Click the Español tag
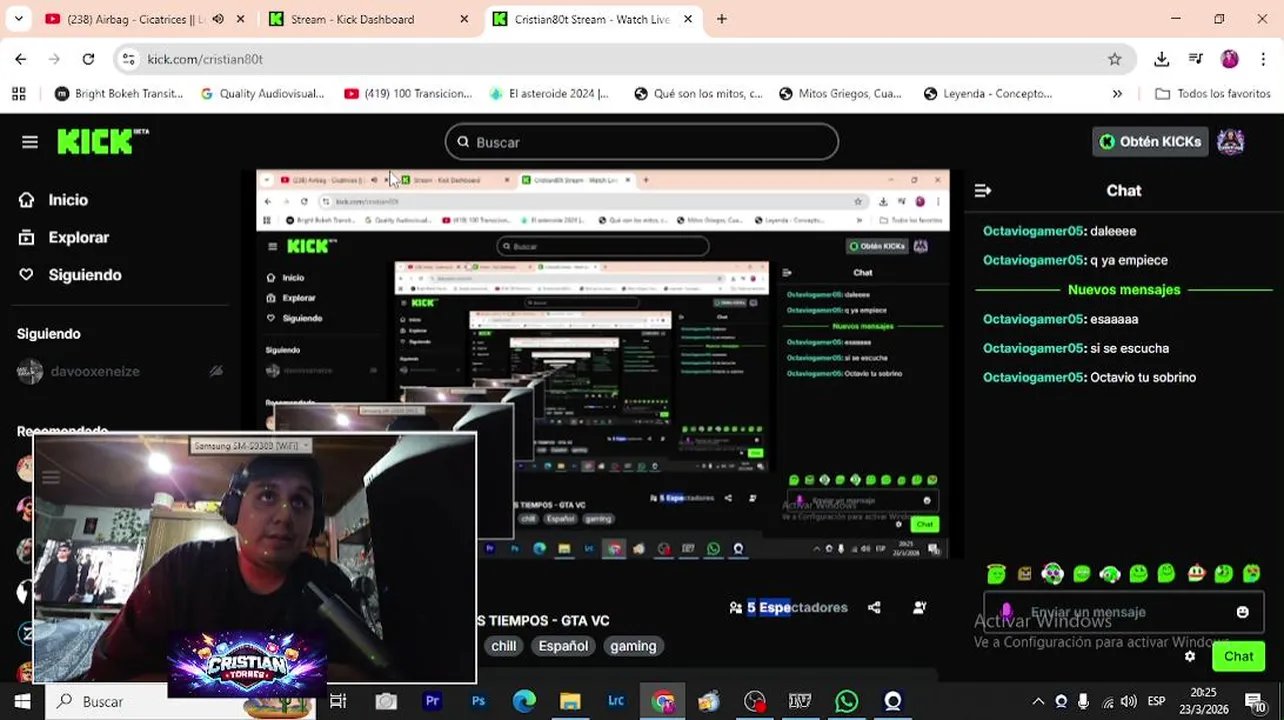1284x720 pixels. click(x=563, y=646)
